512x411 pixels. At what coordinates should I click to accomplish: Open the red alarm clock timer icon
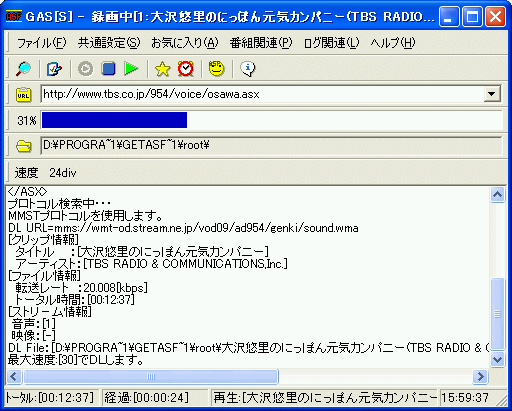click(186, 69)
